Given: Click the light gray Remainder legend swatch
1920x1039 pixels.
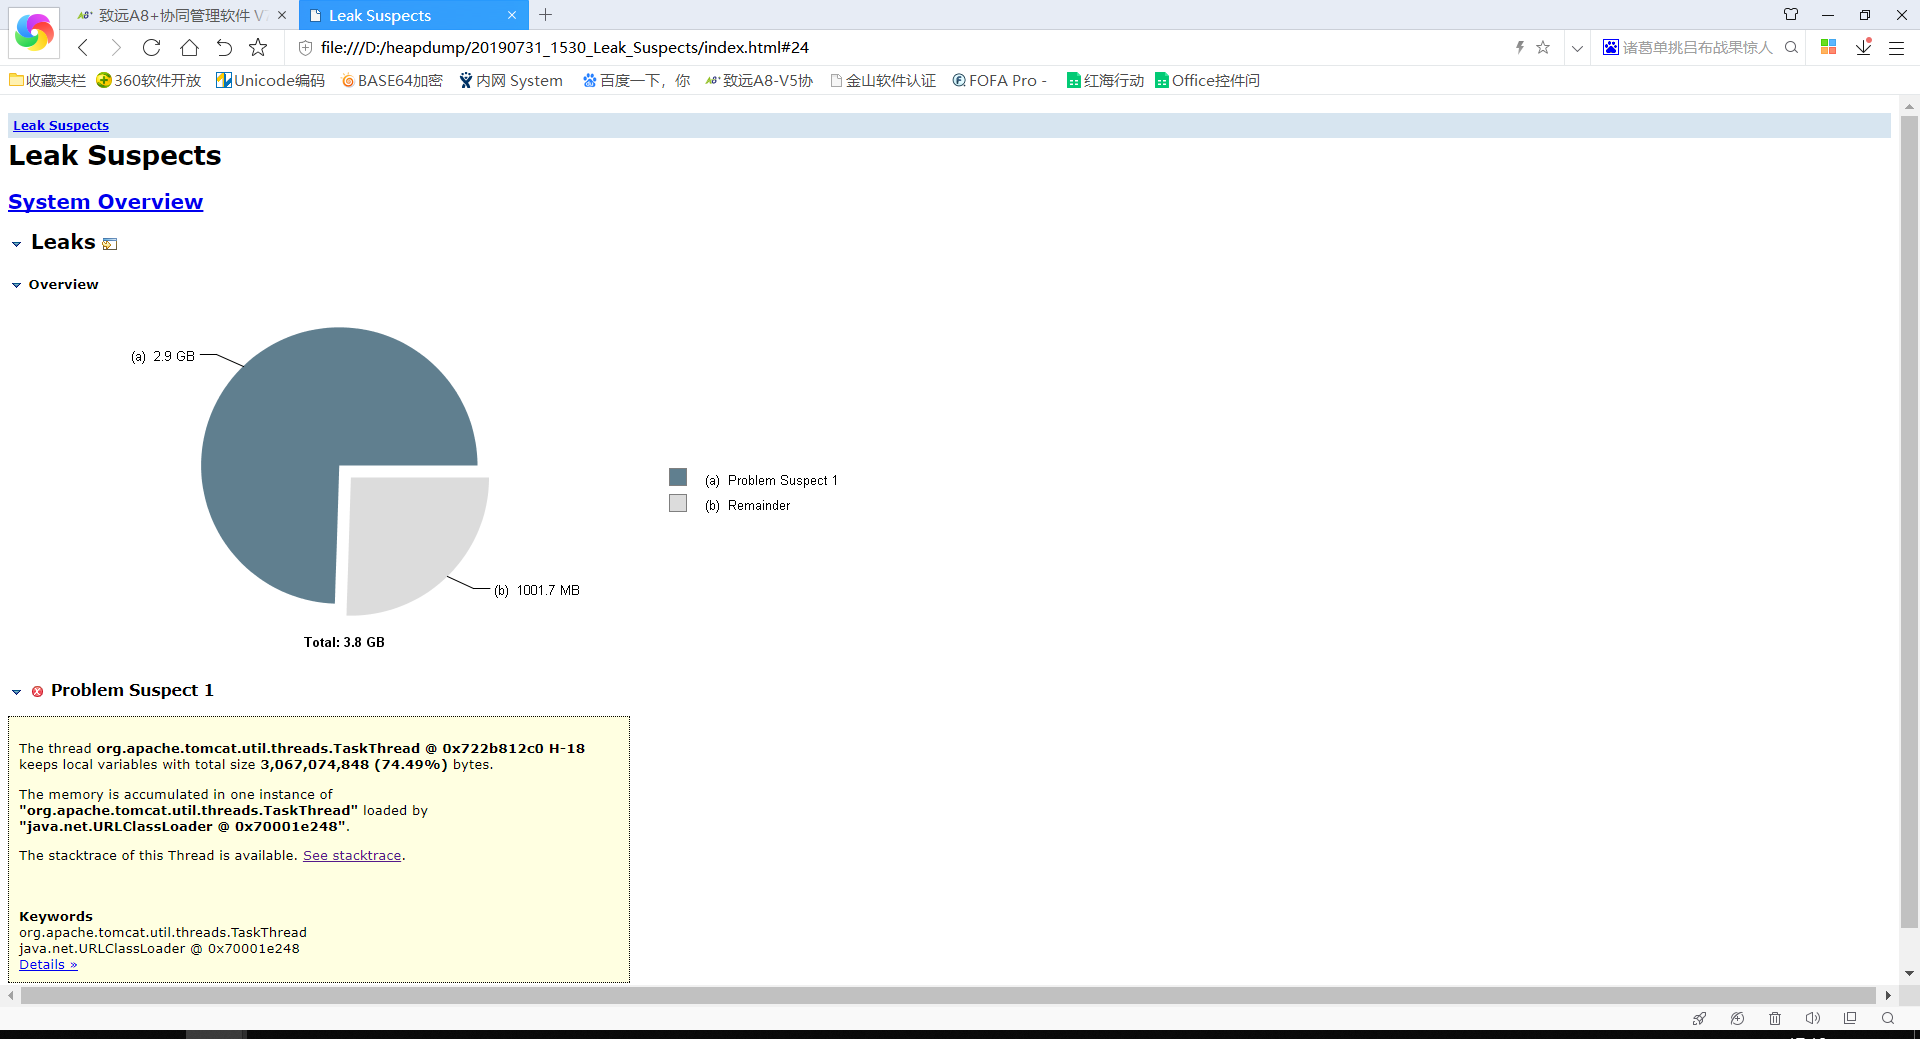Looking at the screenshot, I should coord(678,503).
